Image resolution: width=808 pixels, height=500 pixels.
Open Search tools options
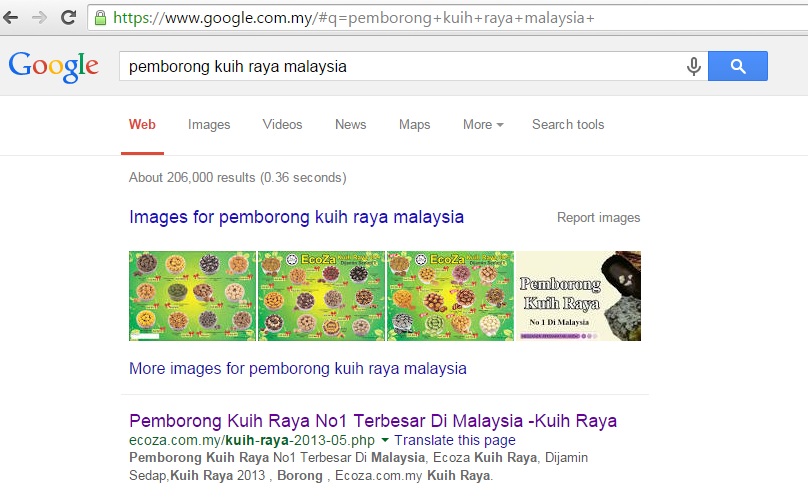point(568,125)
